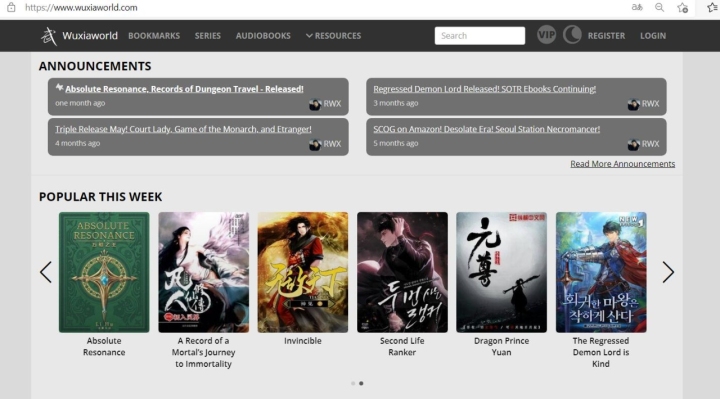The height and width of the screenshot is (399, 720).
Task: Expand the Resources dropdown menu
Action: tap(333, 36)
